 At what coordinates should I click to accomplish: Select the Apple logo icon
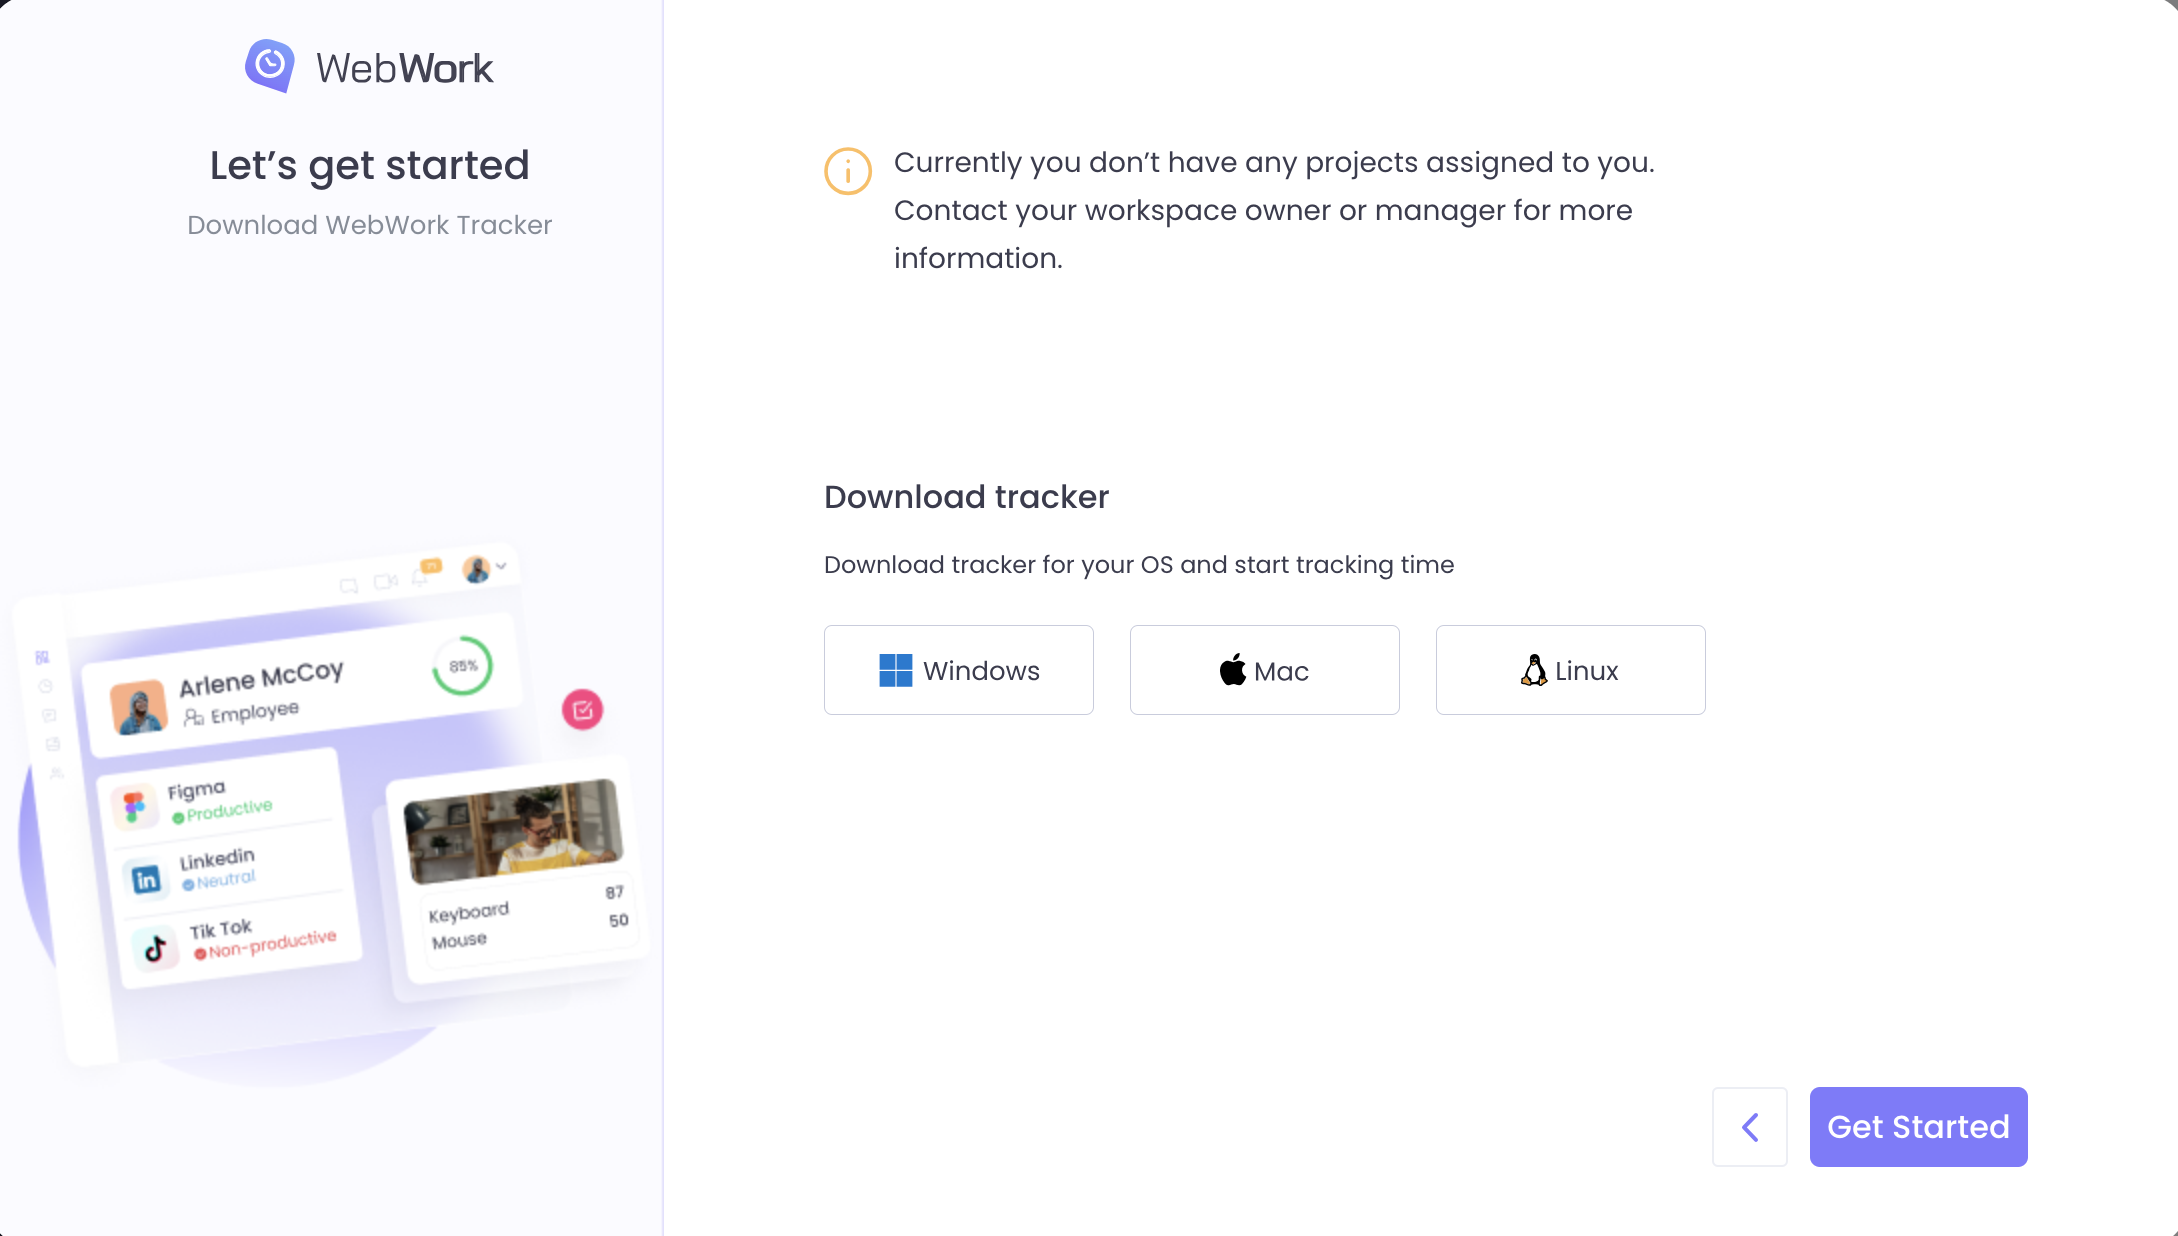(x=1232, y=670)
